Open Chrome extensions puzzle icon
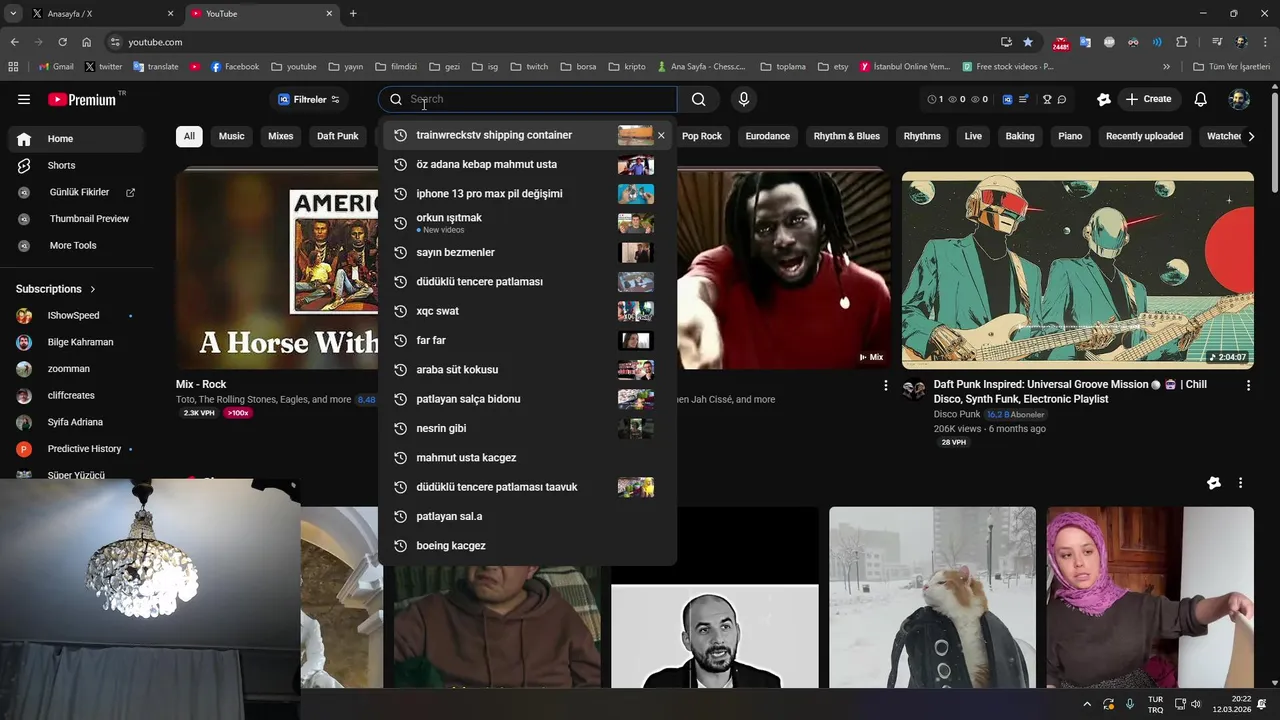The image size is (1280, 720). click(x=1182, y=42)
